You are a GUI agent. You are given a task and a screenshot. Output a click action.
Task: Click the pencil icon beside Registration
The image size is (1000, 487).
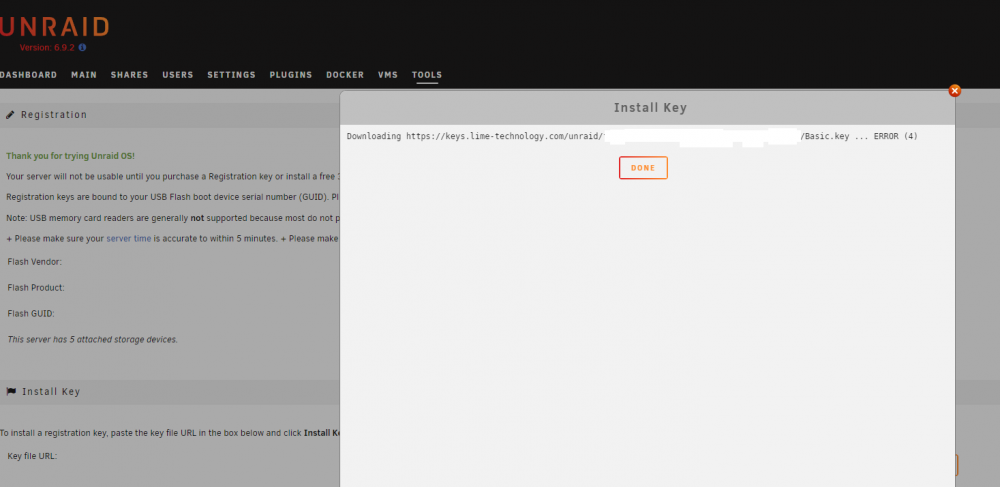click(x=10, y=115)
